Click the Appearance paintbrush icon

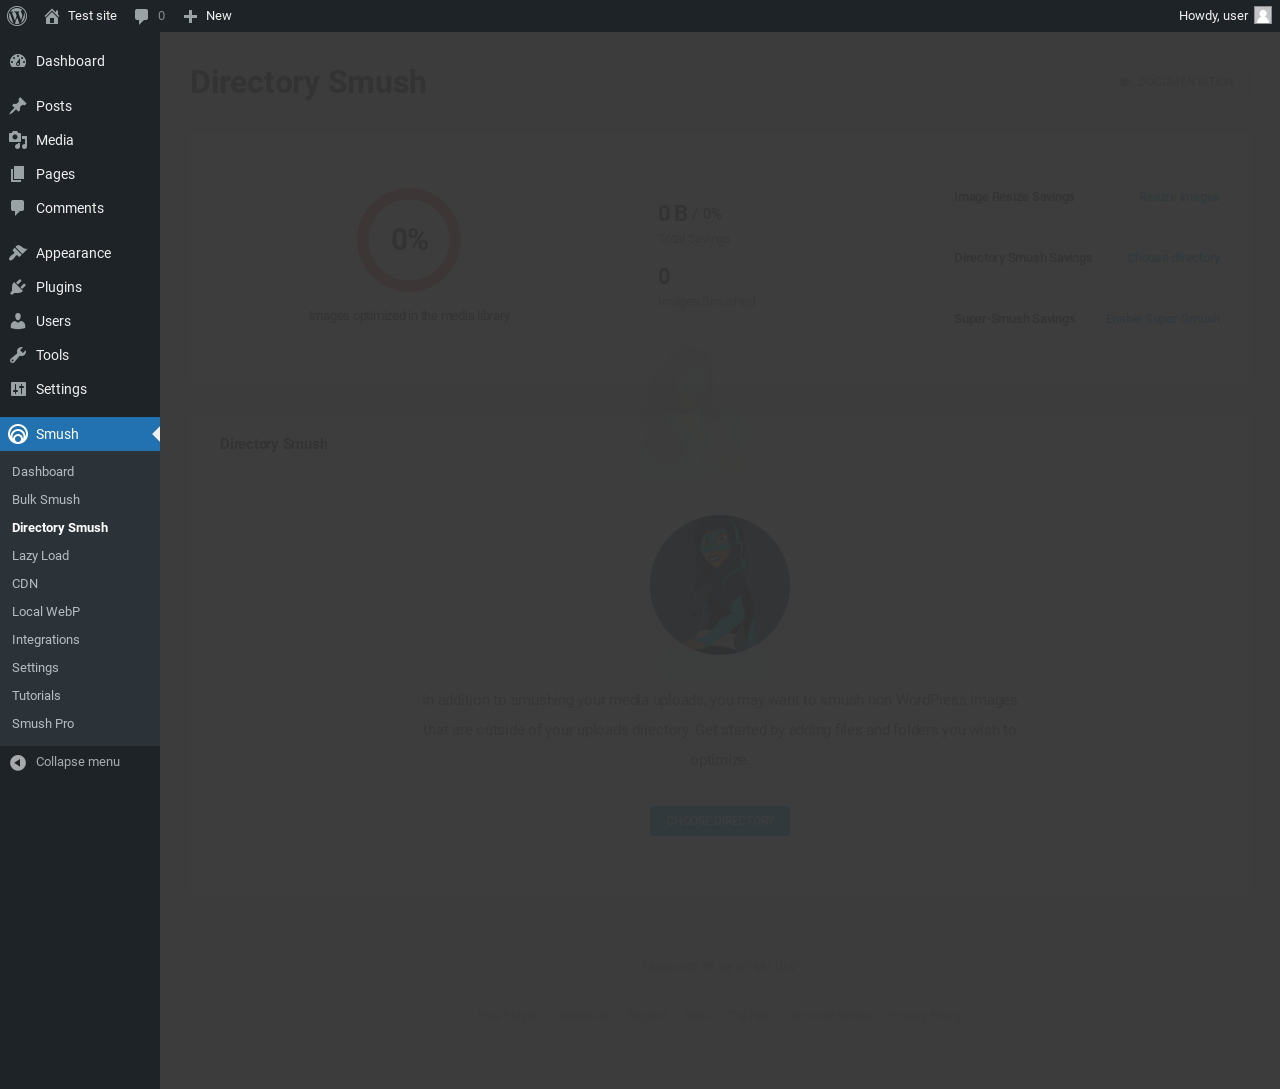pos(18,253)
